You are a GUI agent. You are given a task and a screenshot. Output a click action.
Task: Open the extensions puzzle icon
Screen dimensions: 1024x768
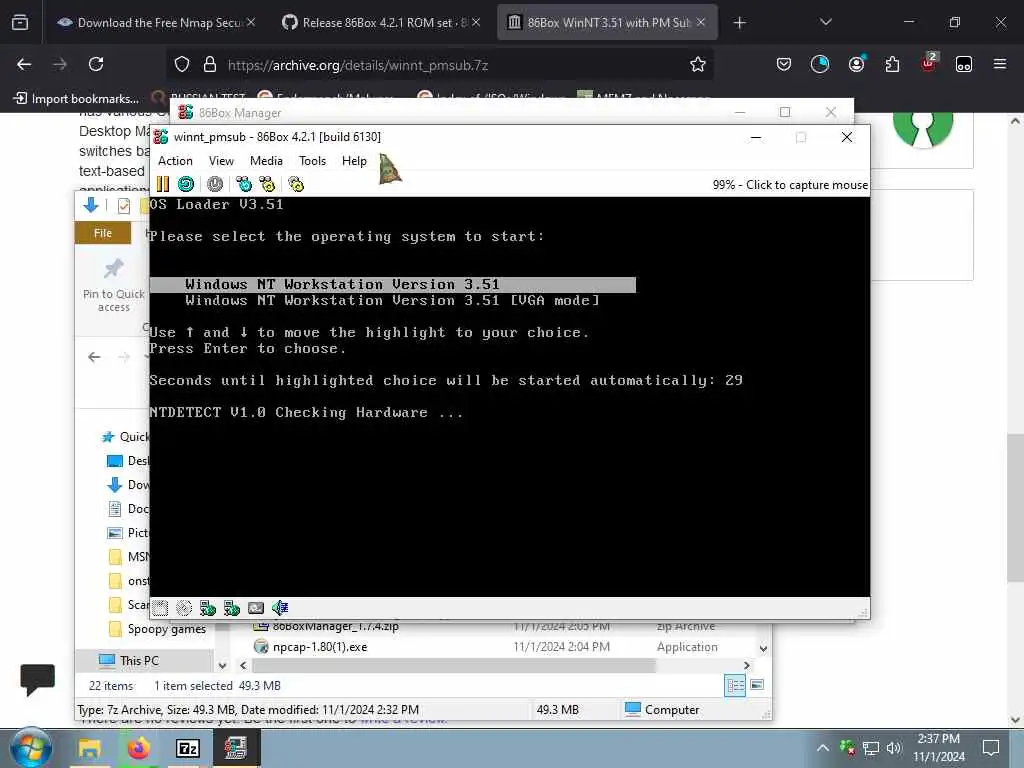(892, 64)
